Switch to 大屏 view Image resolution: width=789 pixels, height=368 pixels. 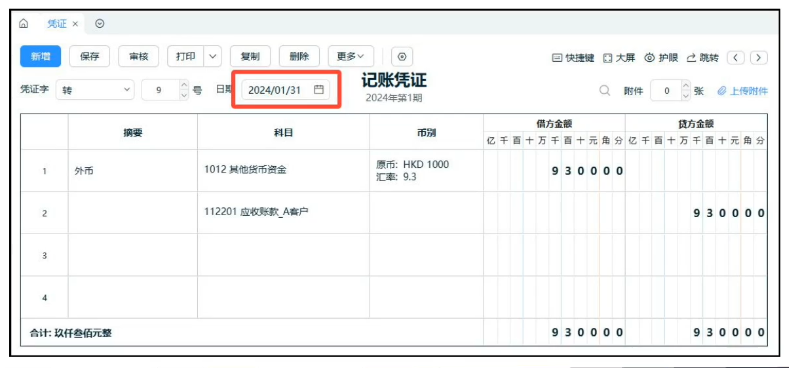pyautogui.click(x=619, y=58)
